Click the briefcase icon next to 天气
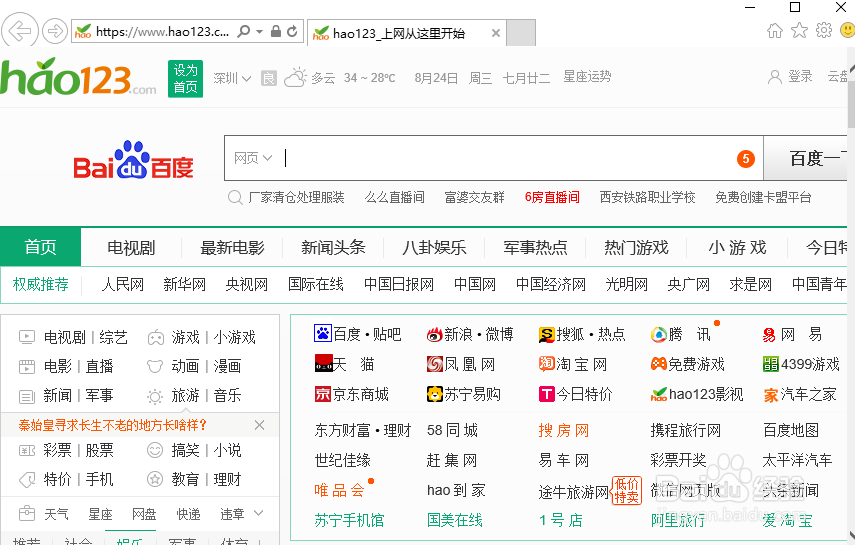This screenshot has height=545, width=855. click(27, 513)
